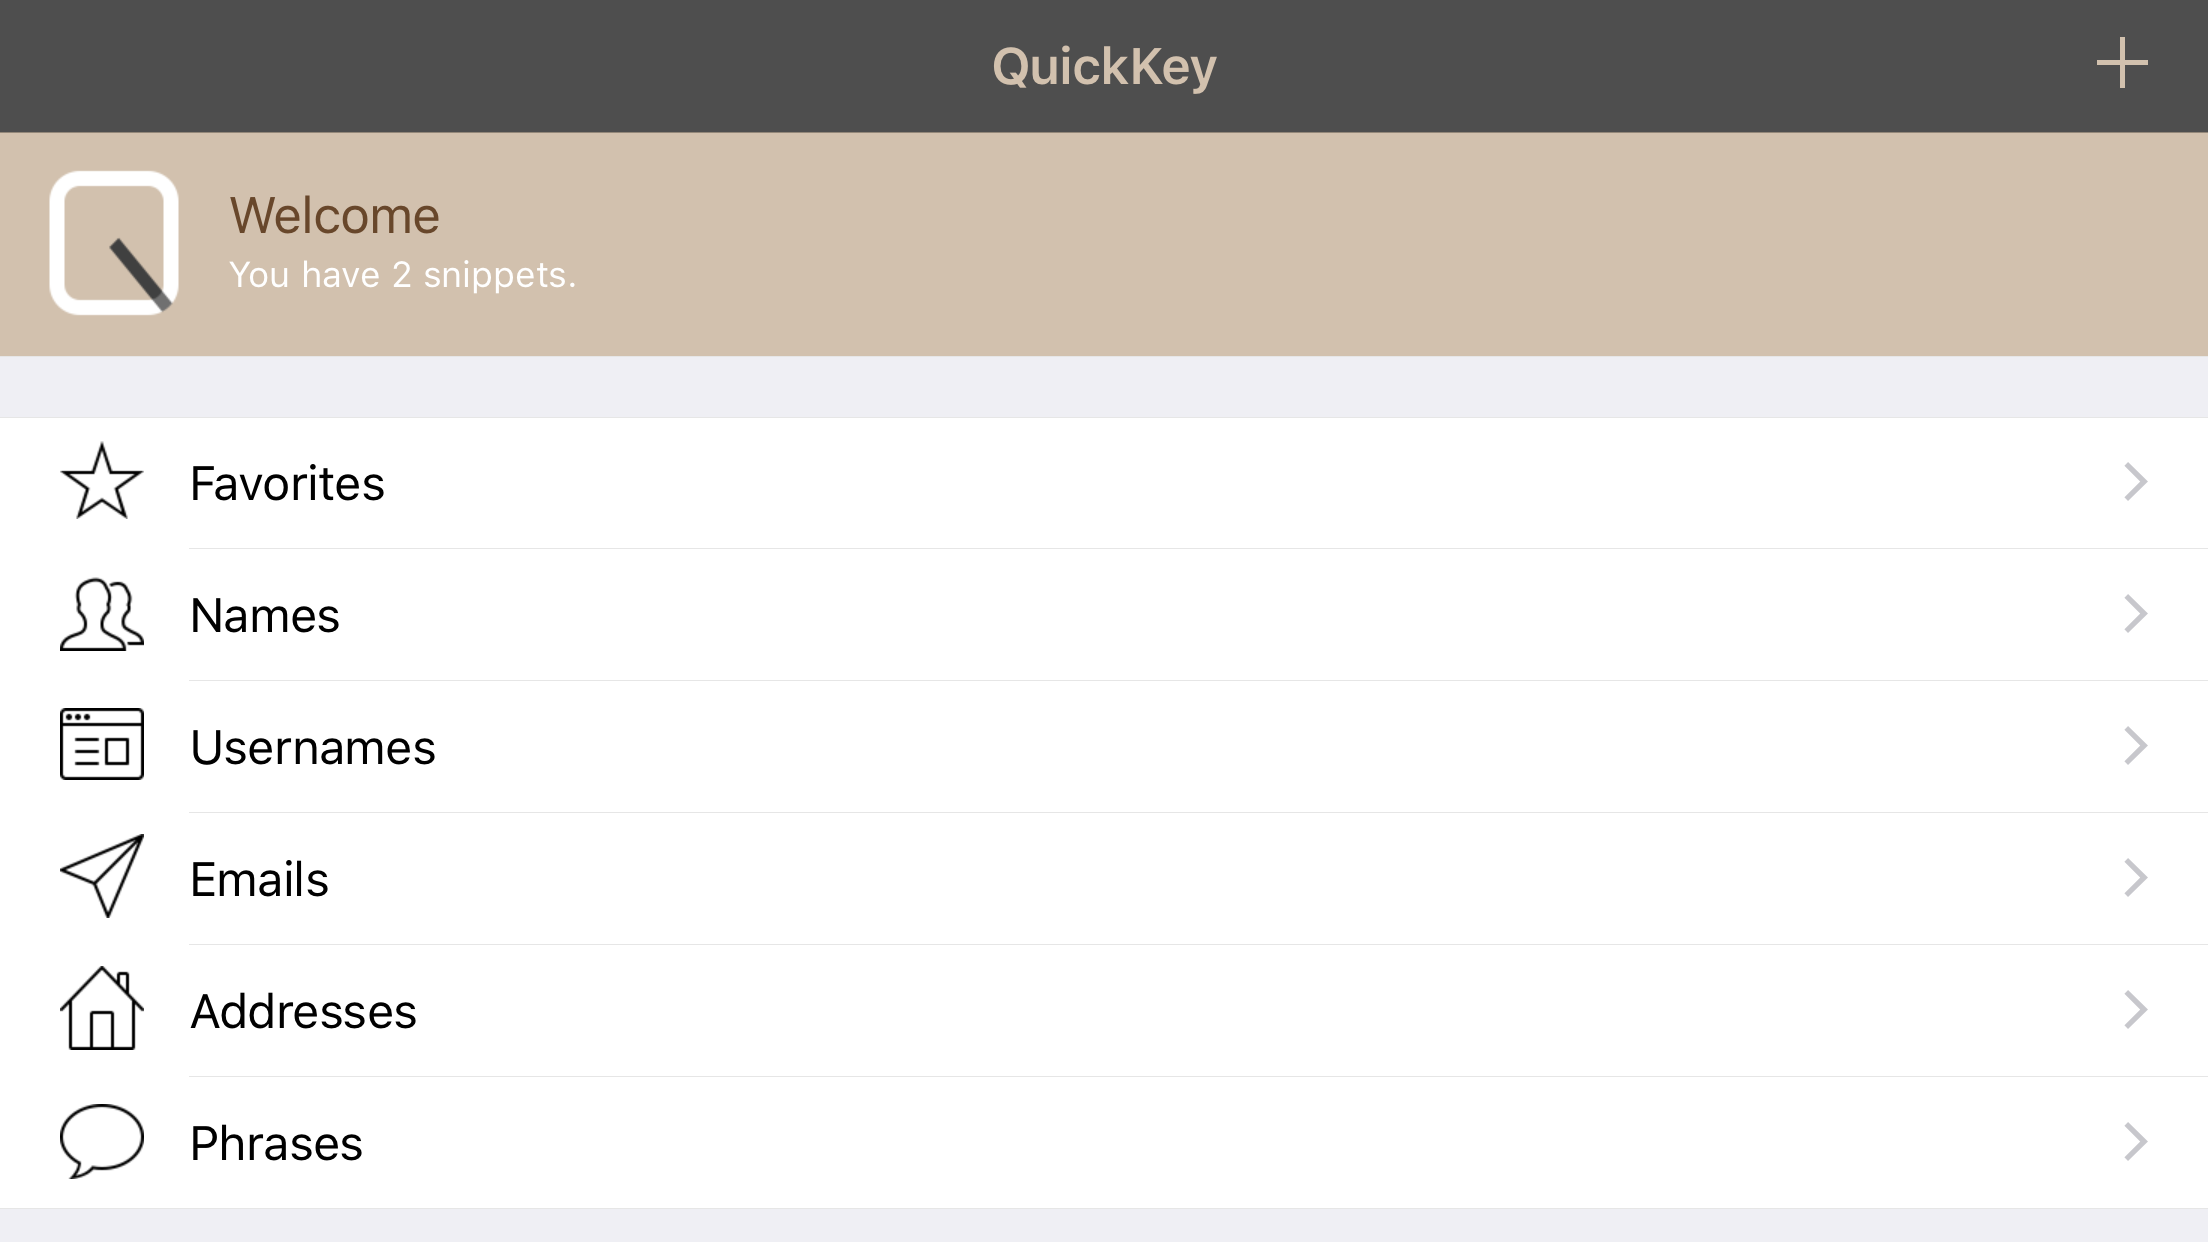Open Emails via its right chevron

[2135, 878]
